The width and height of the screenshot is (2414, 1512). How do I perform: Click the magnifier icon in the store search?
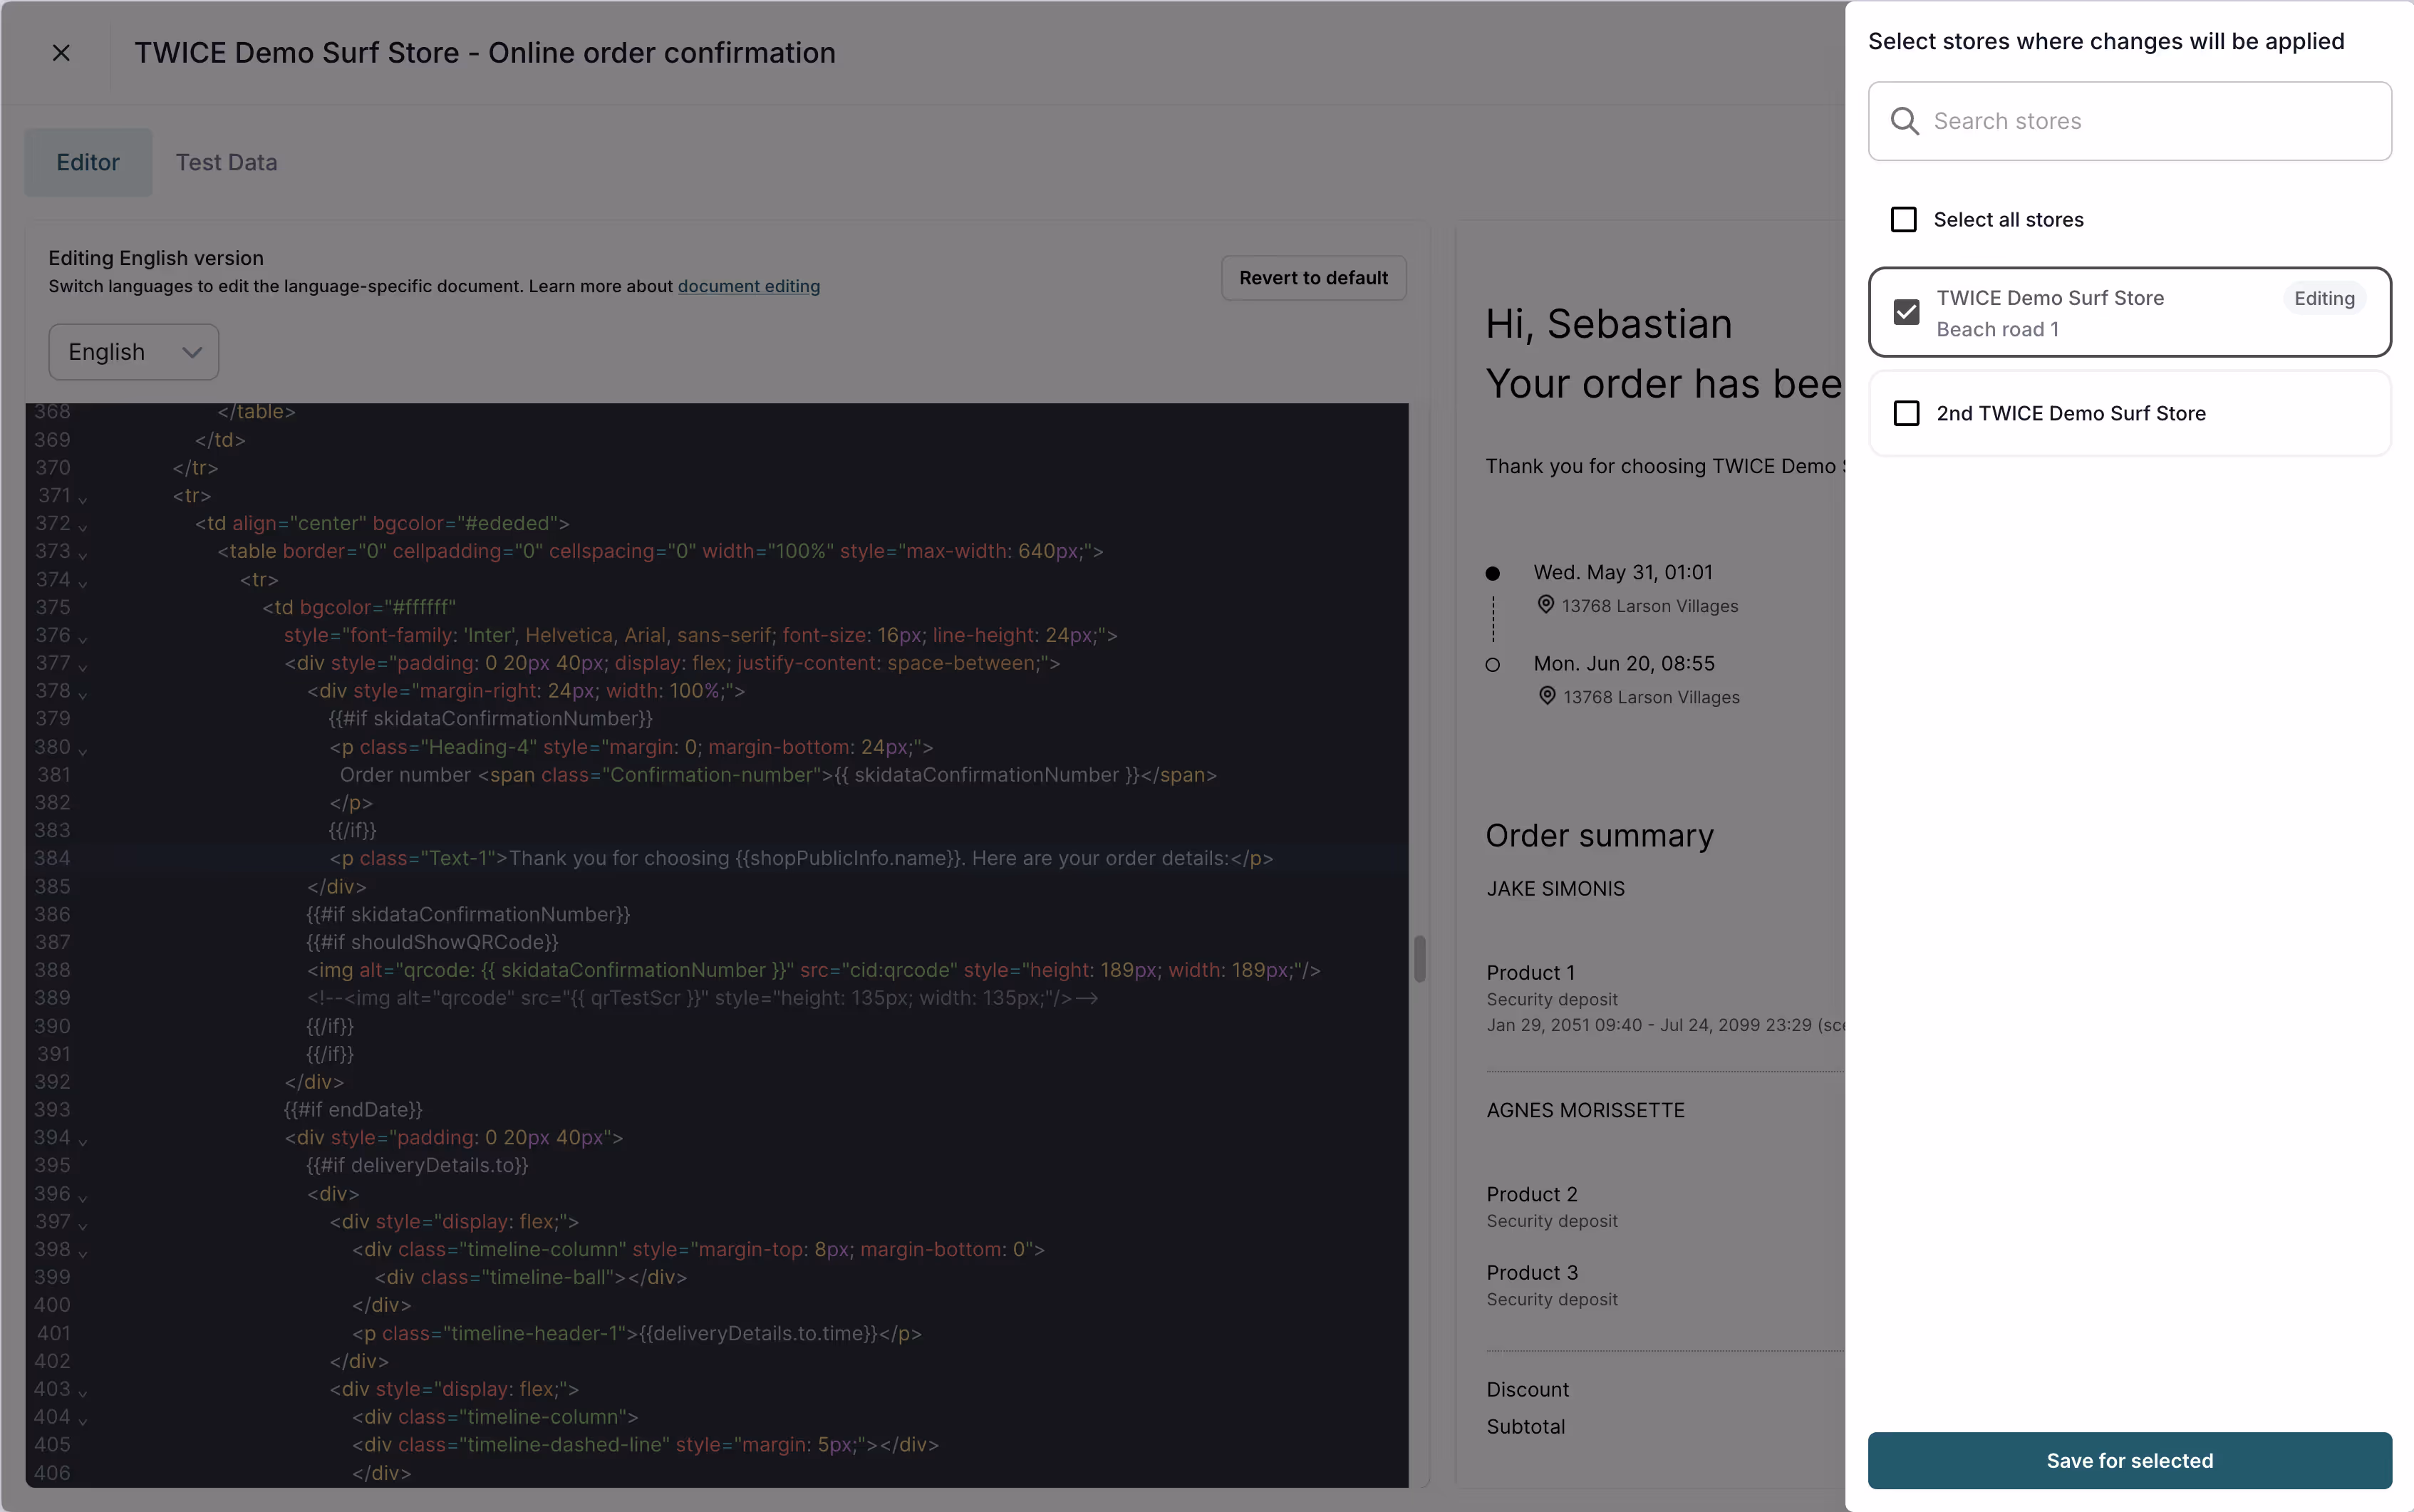pyautogui.click(x=1904, y=121)
